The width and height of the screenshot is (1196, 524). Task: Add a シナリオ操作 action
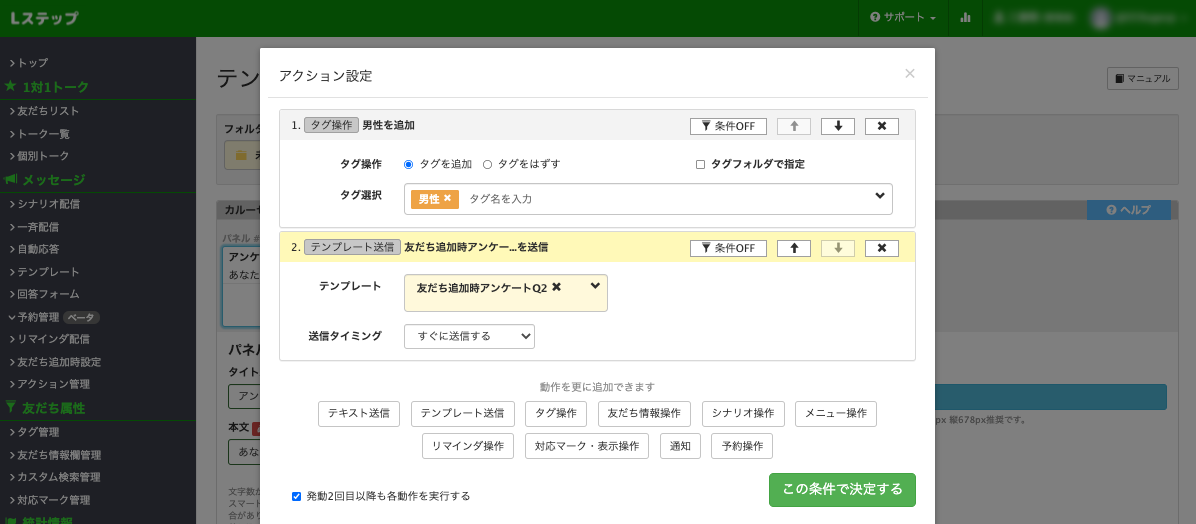[743, 413]
